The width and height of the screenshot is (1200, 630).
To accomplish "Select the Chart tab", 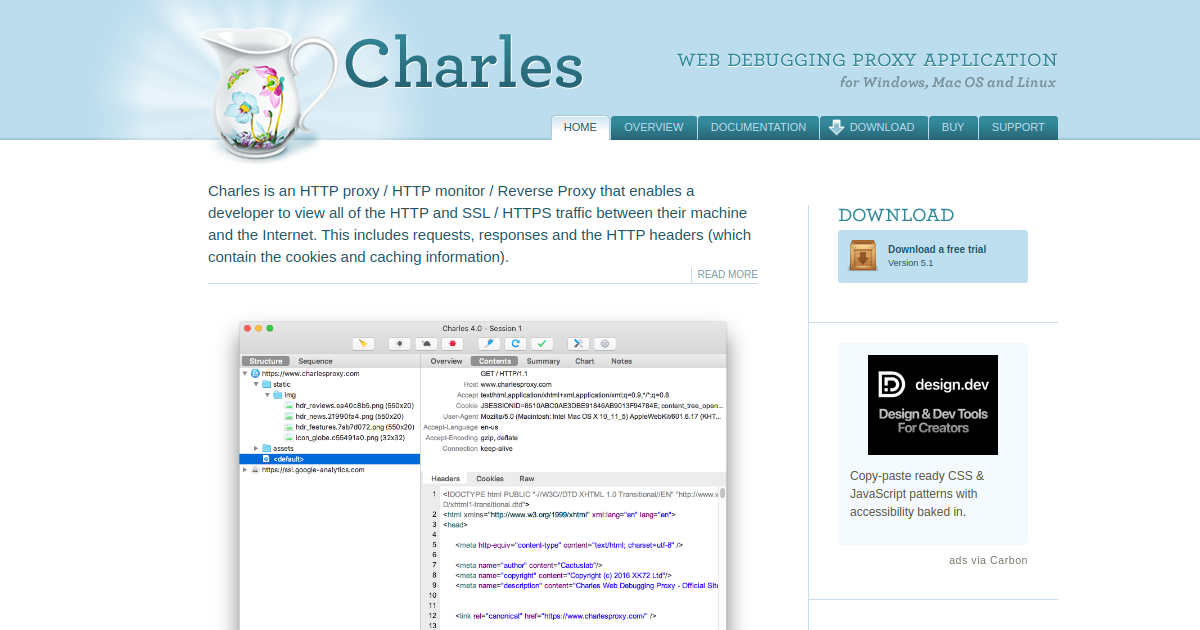I will coord(585,361).
